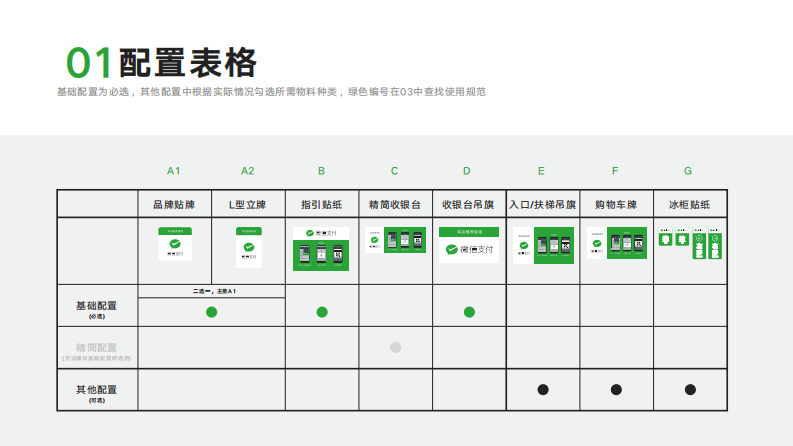Image resolution: width=793 pixels, height=446 pixels.
Task: Click the 其他配置 row header
Action: tap(97, 392)
